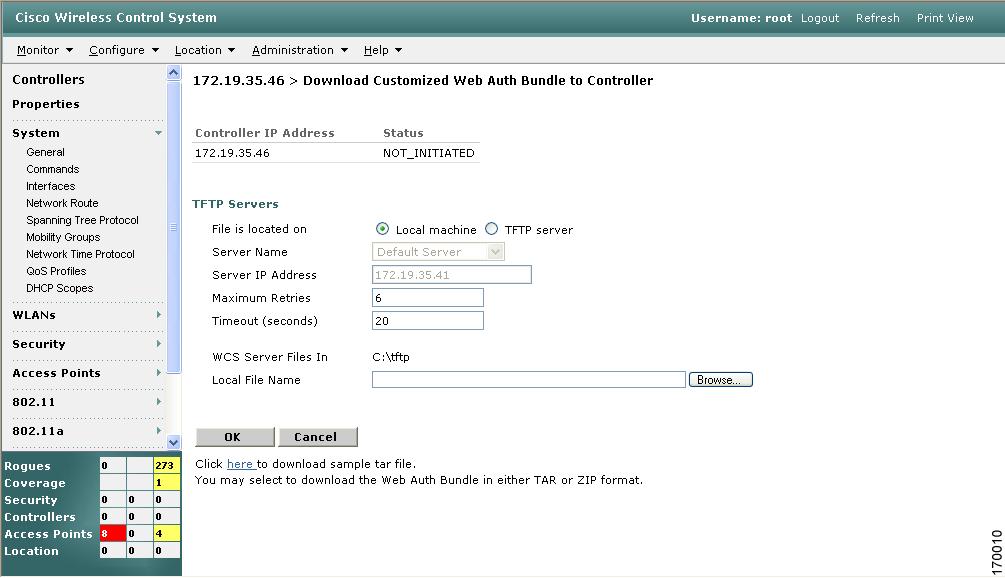Click the Logout link
Viewport: 1005px width, 578px height.
click(x=820, y=18)
